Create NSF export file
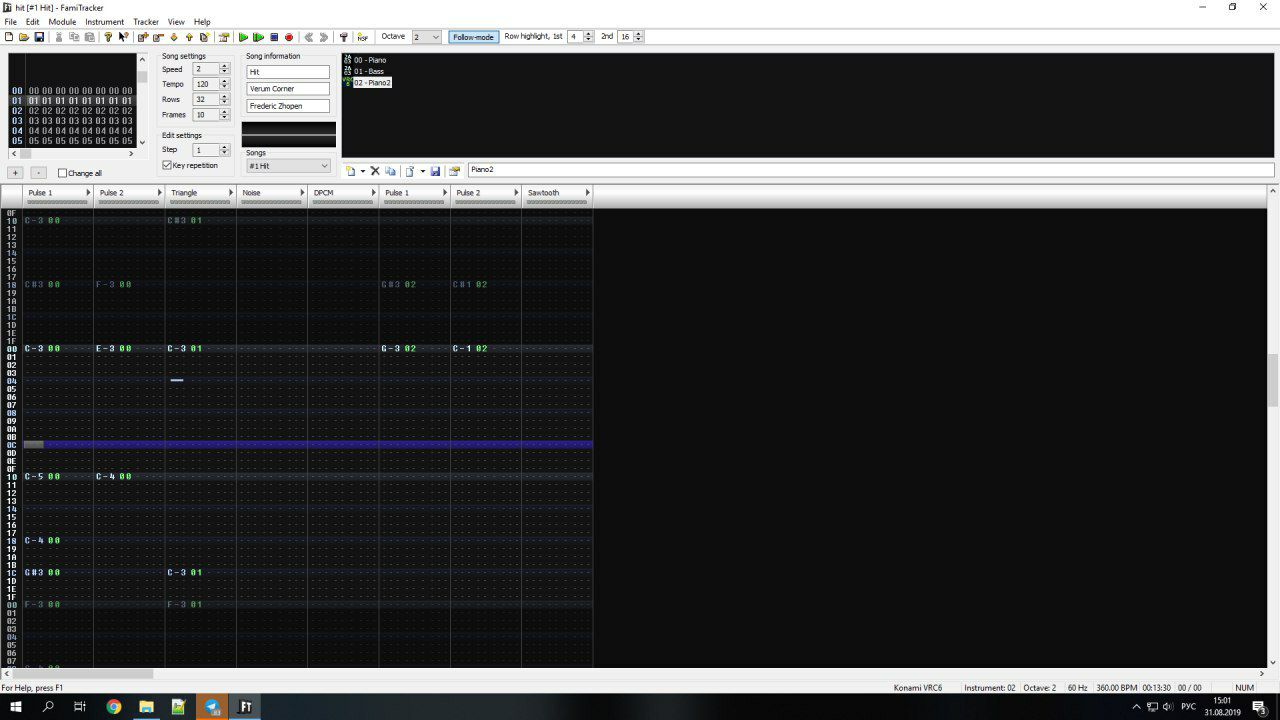1280x720 pixels. point(362,37)
